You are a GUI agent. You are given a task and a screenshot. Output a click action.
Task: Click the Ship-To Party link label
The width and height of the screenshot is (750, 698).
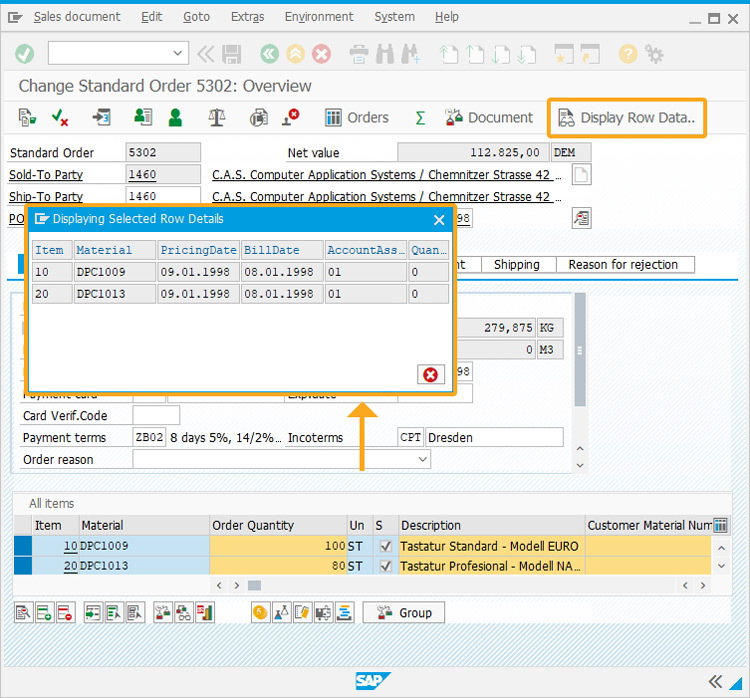(x=46, y=196)
